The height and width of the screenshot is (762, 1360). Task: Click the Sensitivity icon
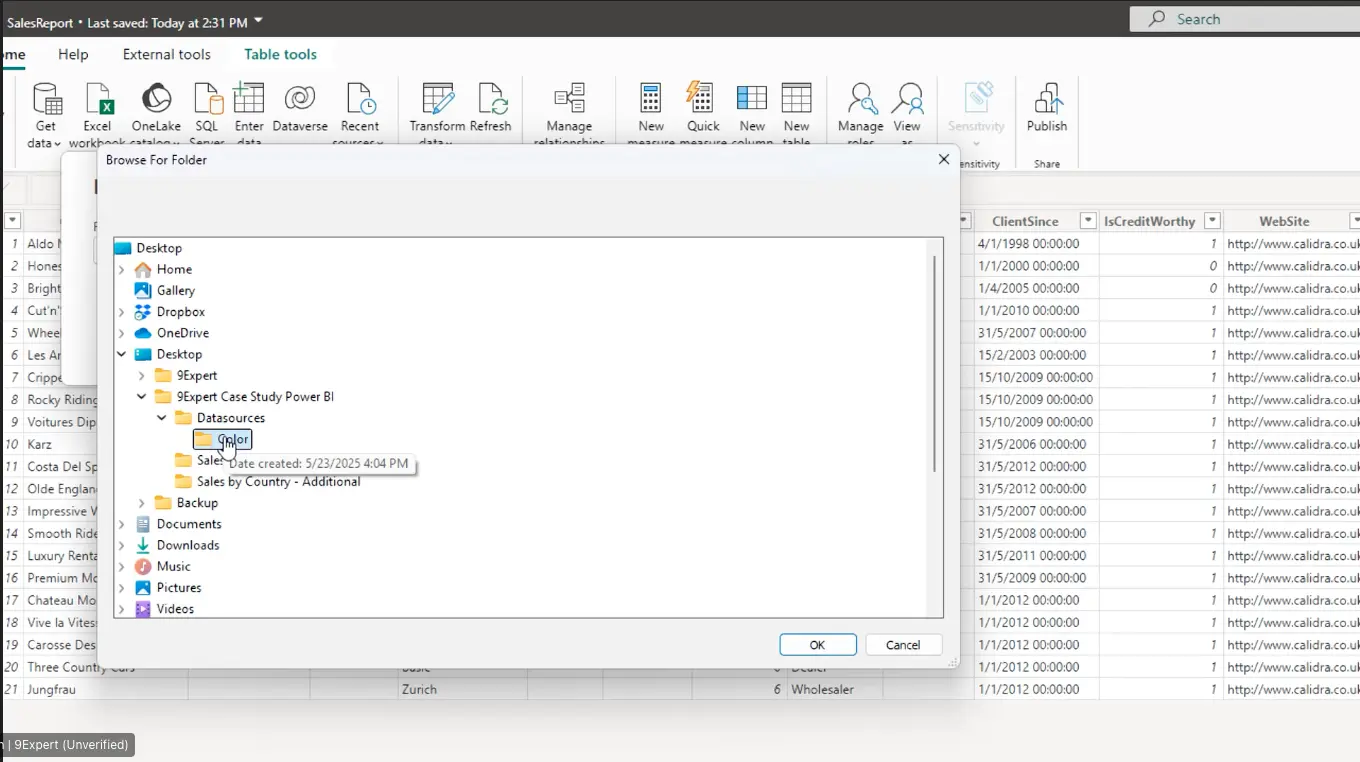coord(977,98)
